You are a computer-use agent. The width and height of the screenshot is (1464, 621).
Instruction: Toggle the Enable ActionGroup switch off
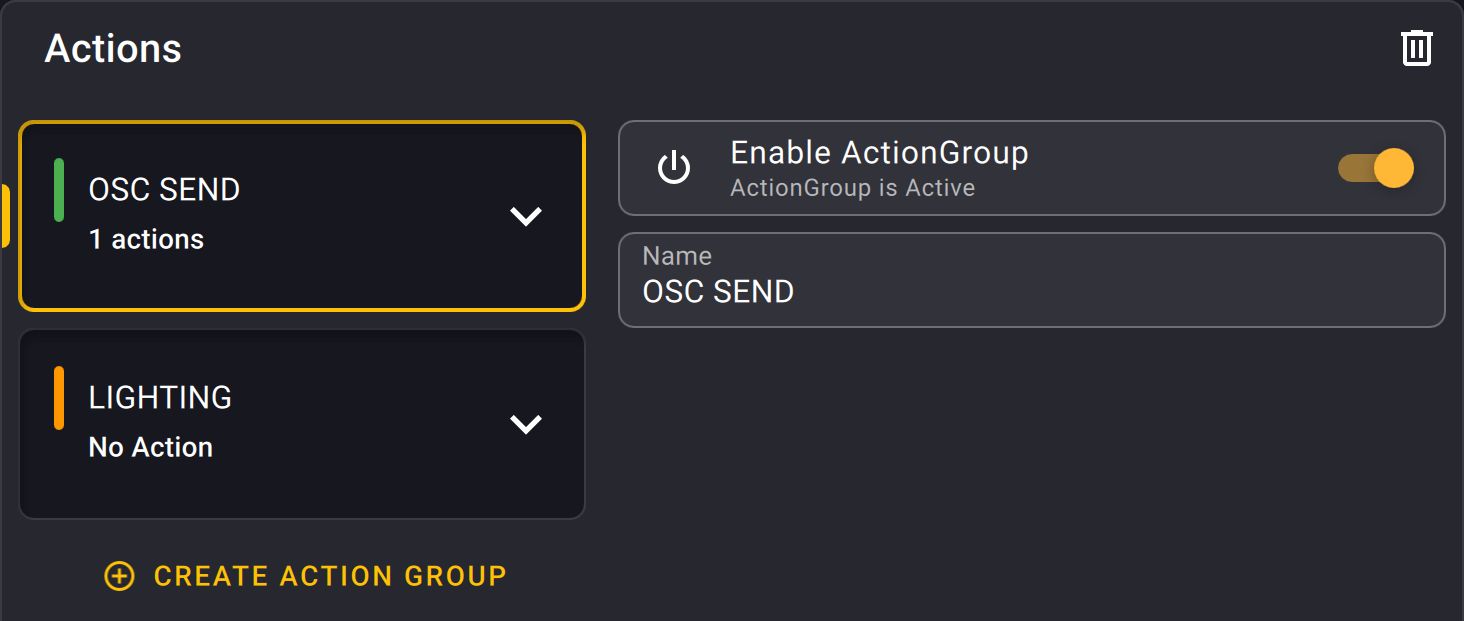[1376, 168]
